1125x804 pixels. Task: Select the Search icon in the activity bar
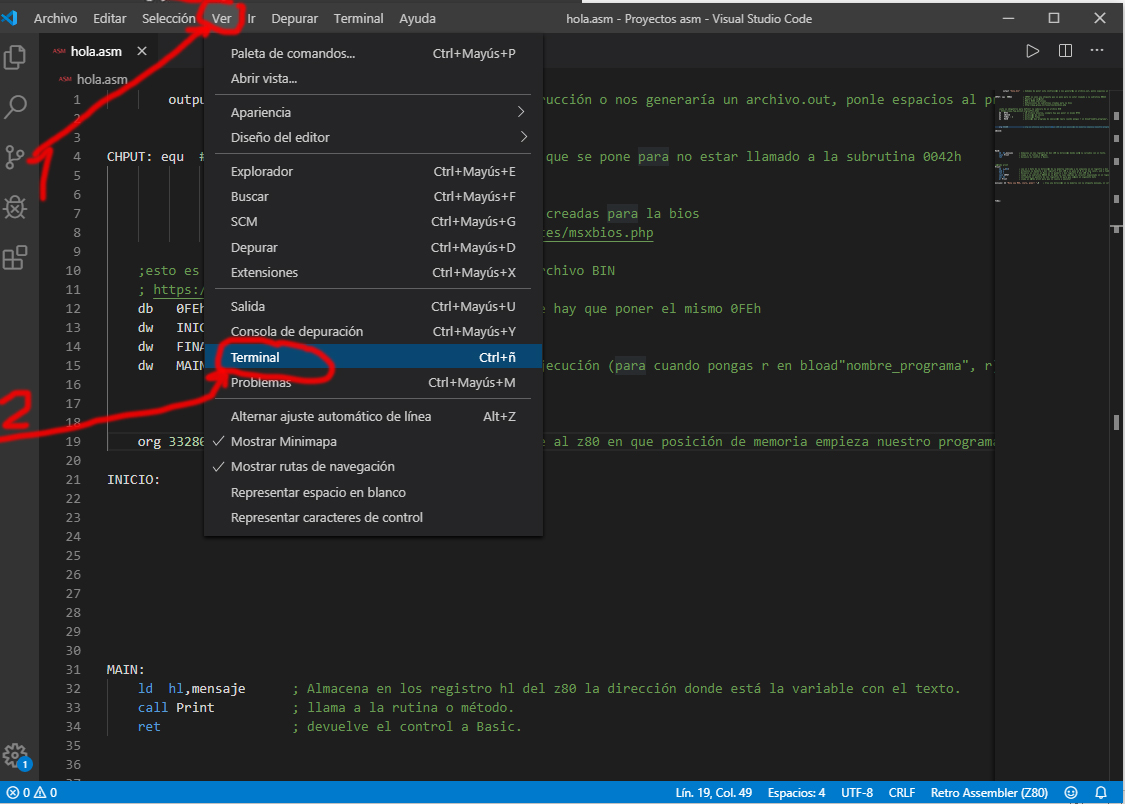(15, 107)
